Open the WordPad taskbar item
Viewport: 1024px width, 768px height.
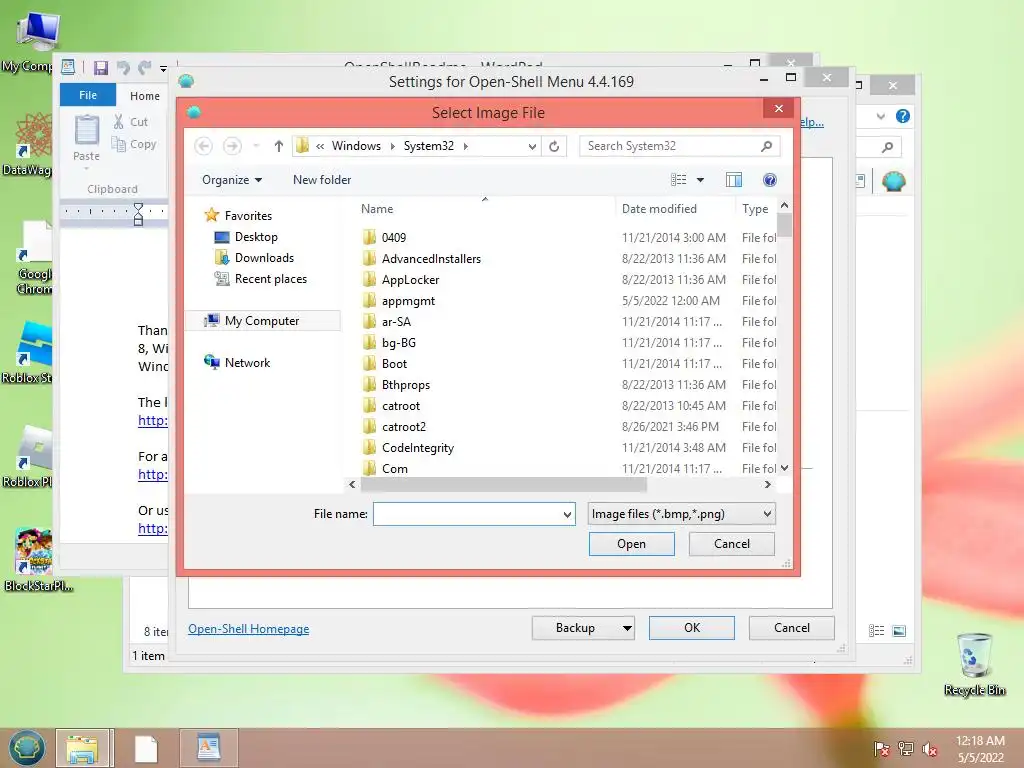tap(209, 748)
